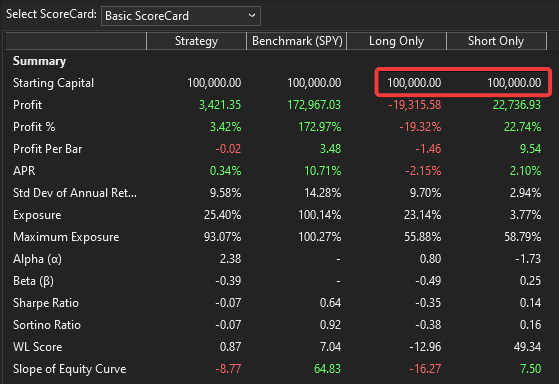Click Strategy APR value 0.34%
This screenshot has width=559, height=384.
[x=226, y=171]
